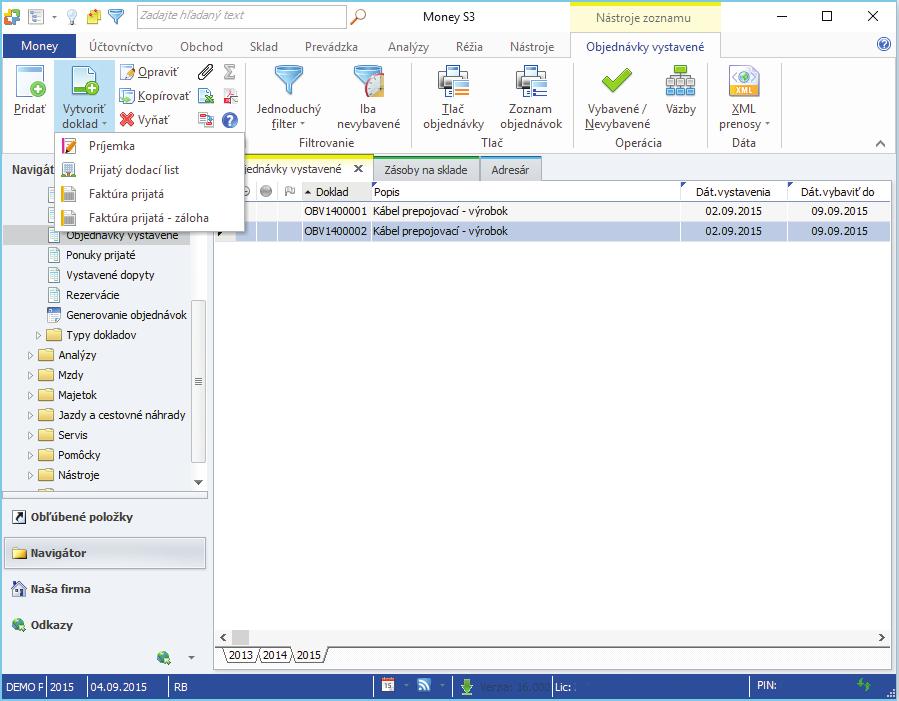899x701 pixels.
Task: Click the blue question mark help icon in ribbon
Action: [x=230, y=120]
